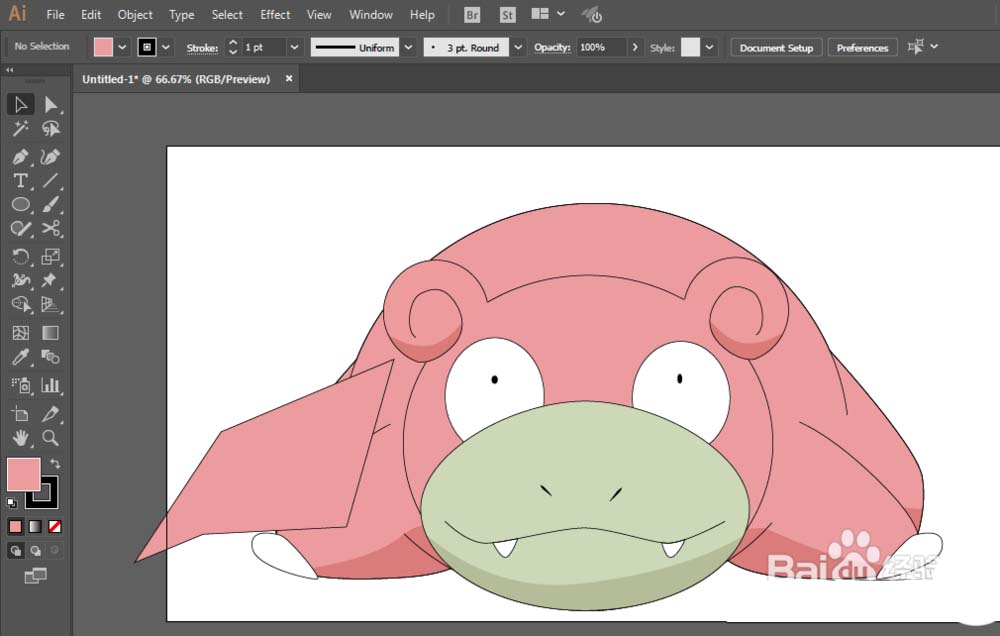1000x636 pixels.
Task: Select the Paintbrush tool
Action: (x=50, y=205)
